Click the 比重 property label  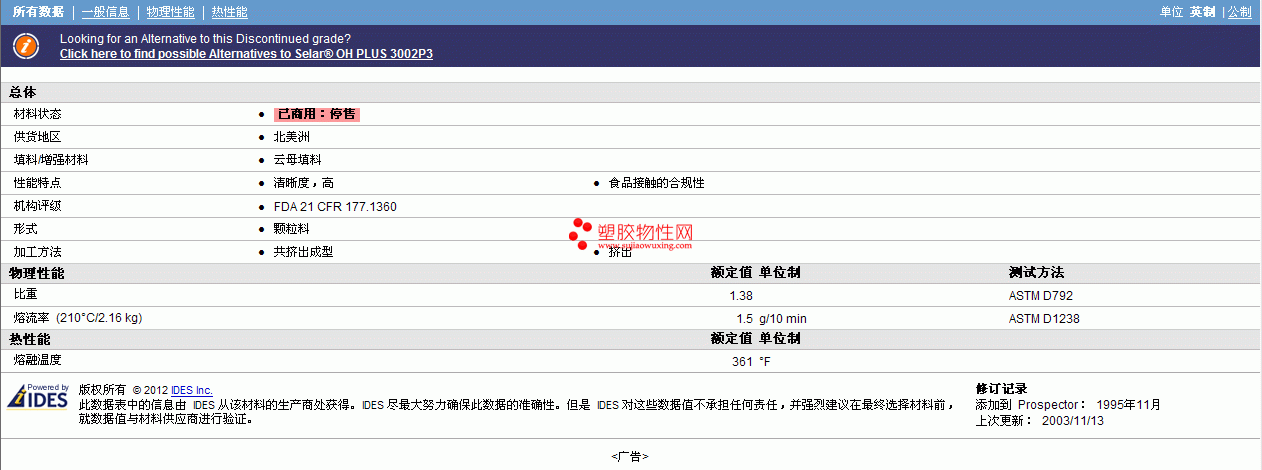coord(25,295)
